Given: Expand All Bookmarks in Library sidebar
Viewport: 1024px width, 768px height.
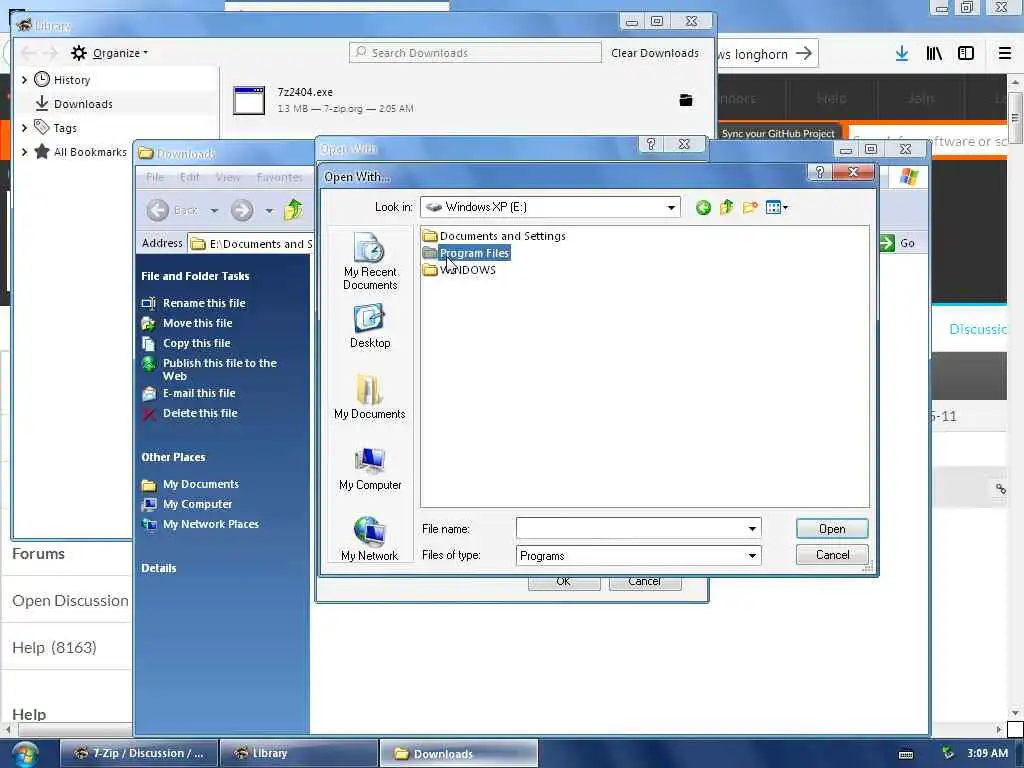Looking at the screenshot, I should coord(24,152).
